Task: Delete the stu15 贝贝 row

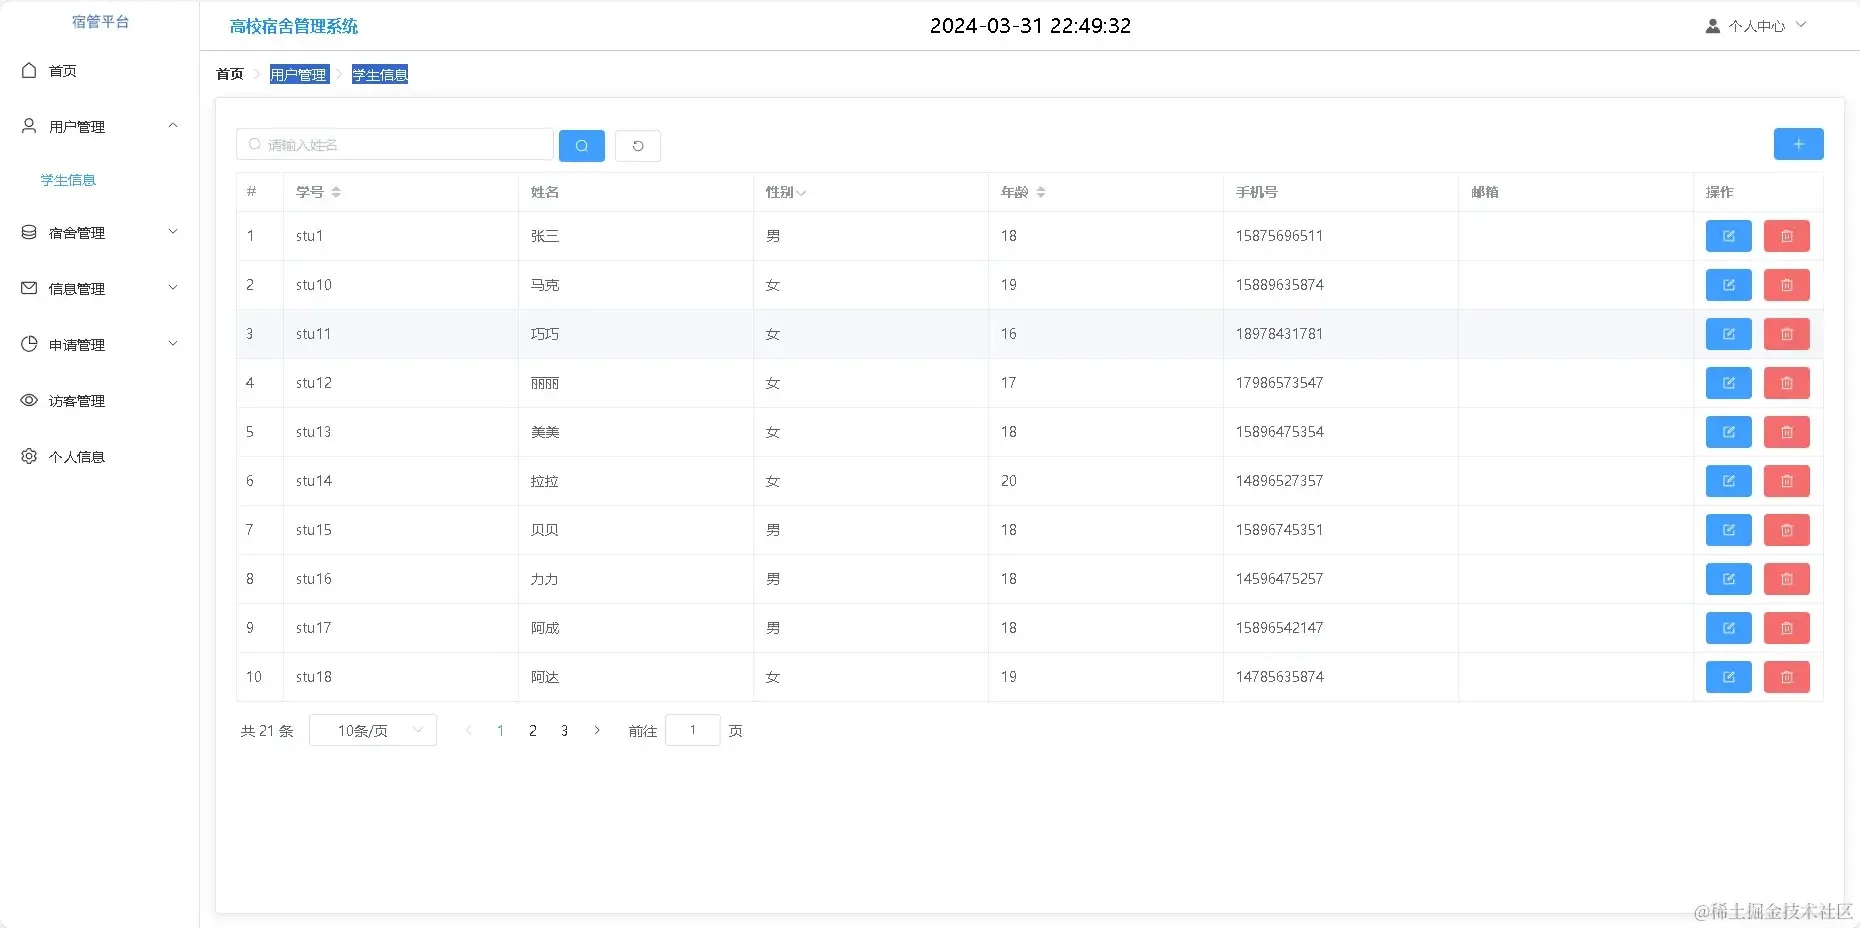Action: [1787, 530]
